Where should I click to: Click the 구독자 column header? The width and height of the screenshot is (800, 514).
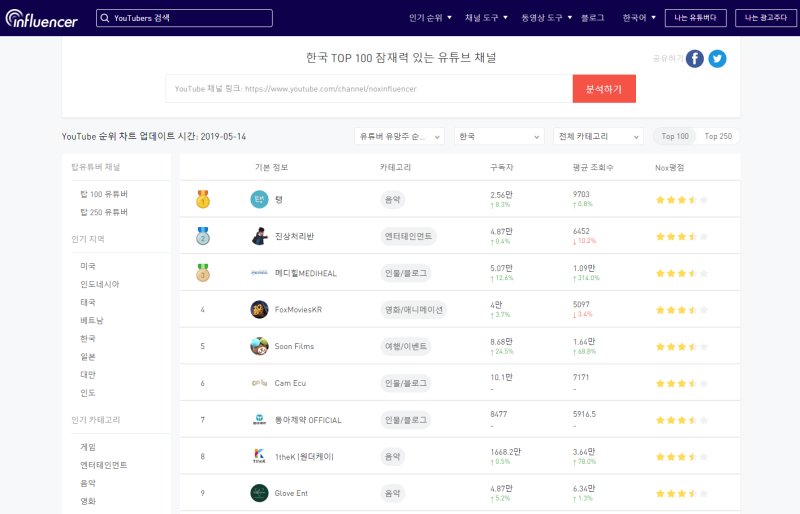coord(502,167)
